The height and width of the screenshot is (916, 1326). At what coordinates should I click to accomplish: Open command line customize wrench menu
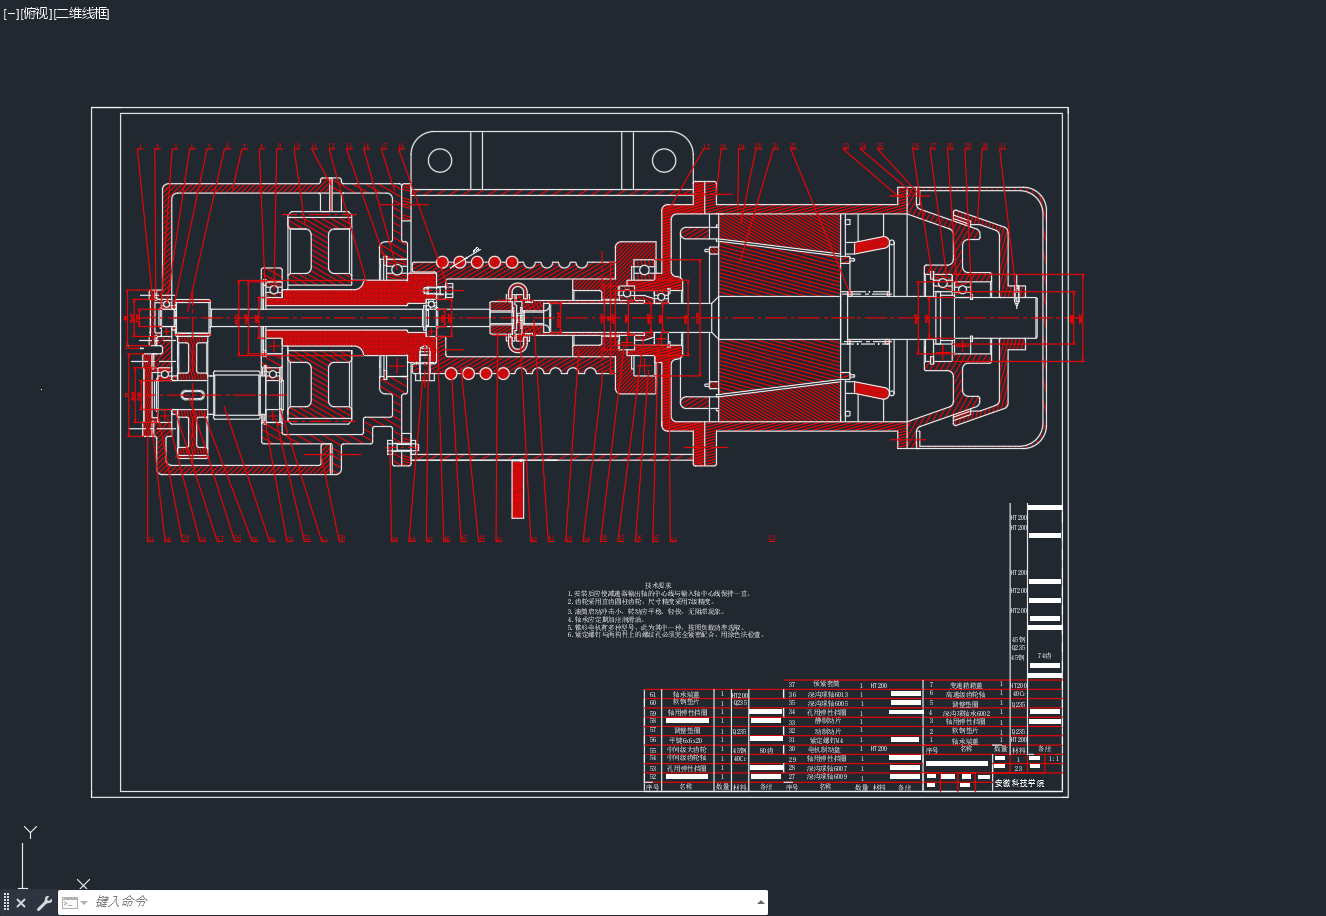pos(44,903)
